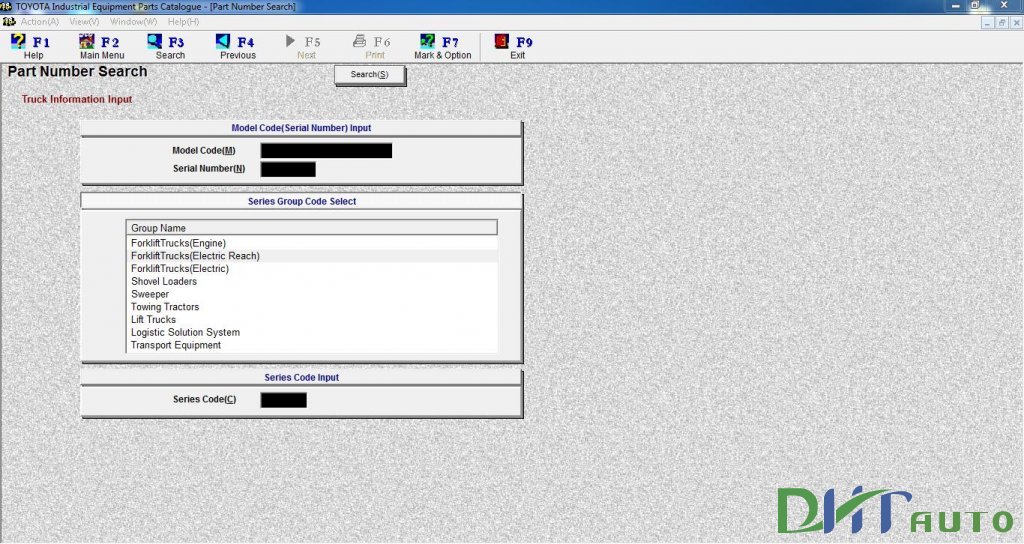
Task: Select Transport Equipment group
Action: 312,345
